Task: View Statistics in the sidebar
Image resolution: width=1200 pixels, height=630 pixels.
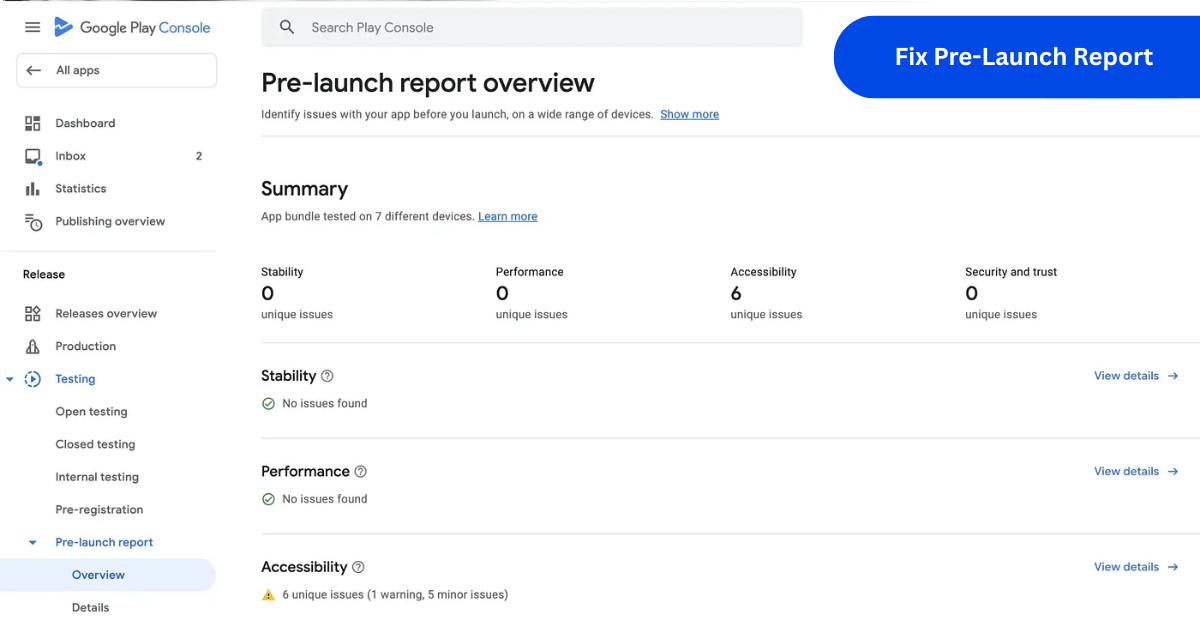Action: coord(81,188)
